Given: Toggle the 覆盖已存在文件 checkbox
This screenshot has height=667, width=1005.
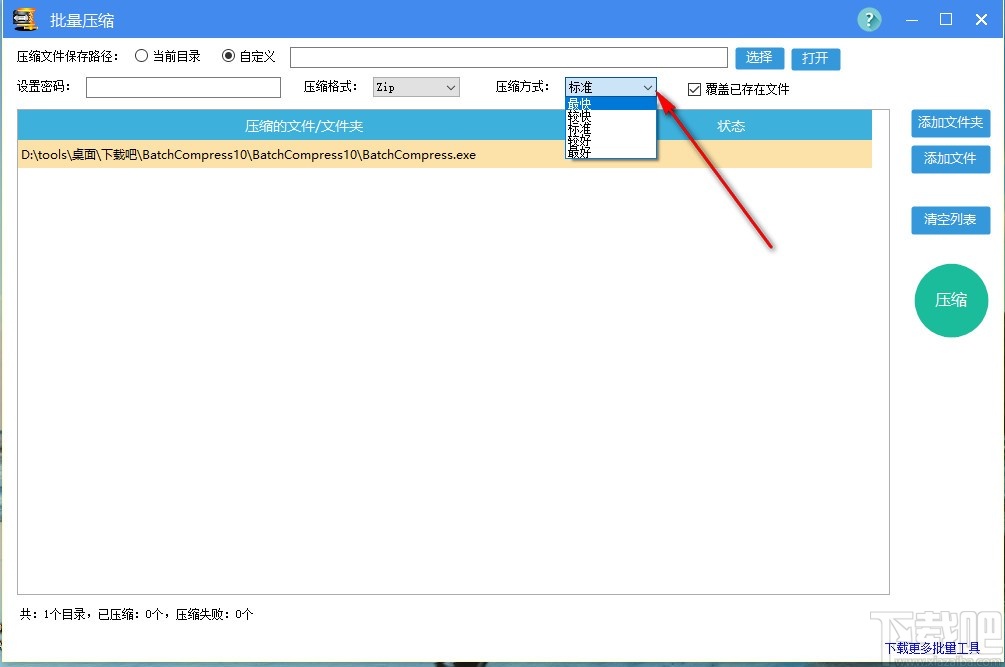Looking at the screenshot, I should (694, 89).
